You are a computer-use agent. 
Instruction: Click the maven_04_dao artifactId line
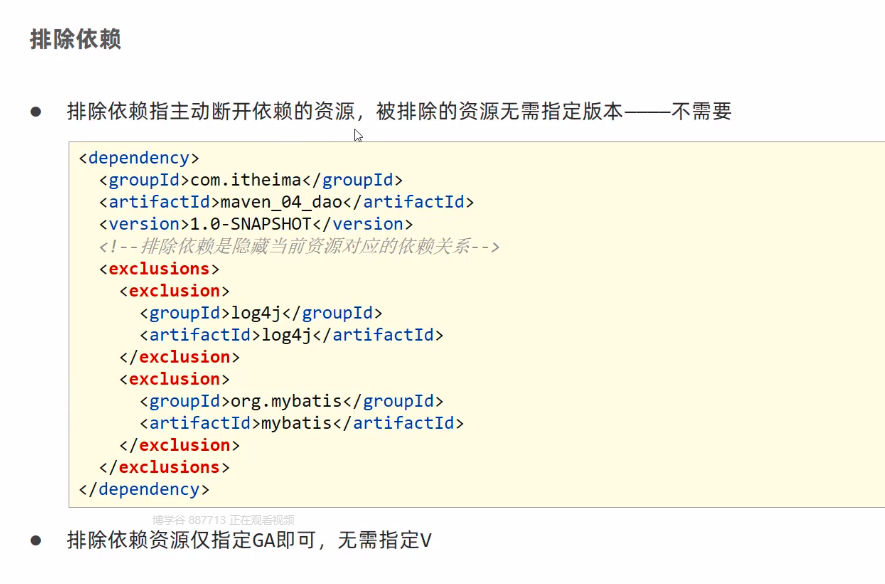click(286, 202)
